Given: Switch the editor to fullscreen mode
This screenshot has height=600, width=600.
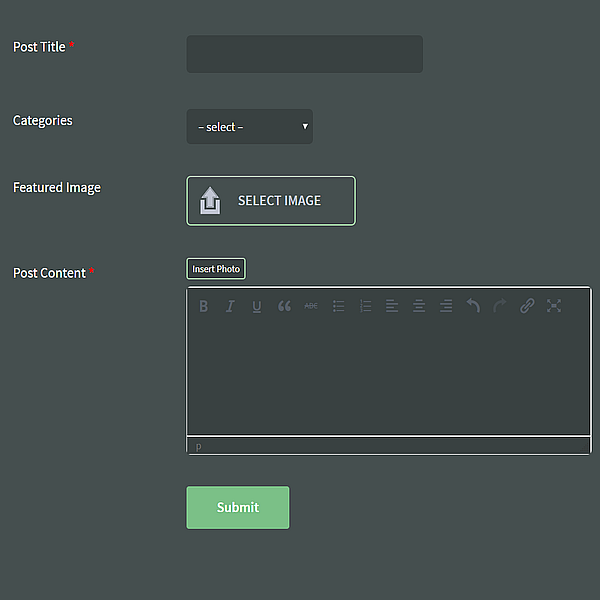Looking at the screenshot, I should (554, 306).
